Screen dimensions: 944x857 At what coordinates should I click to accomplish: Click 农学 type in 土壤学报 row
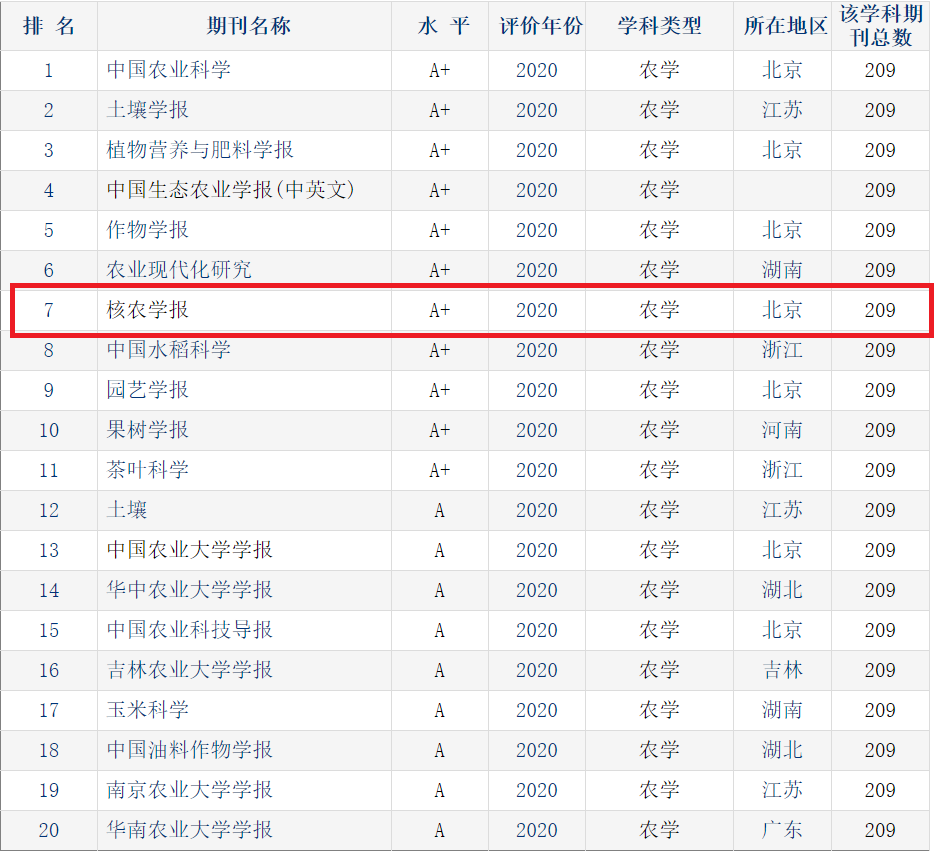pos(659,110)
